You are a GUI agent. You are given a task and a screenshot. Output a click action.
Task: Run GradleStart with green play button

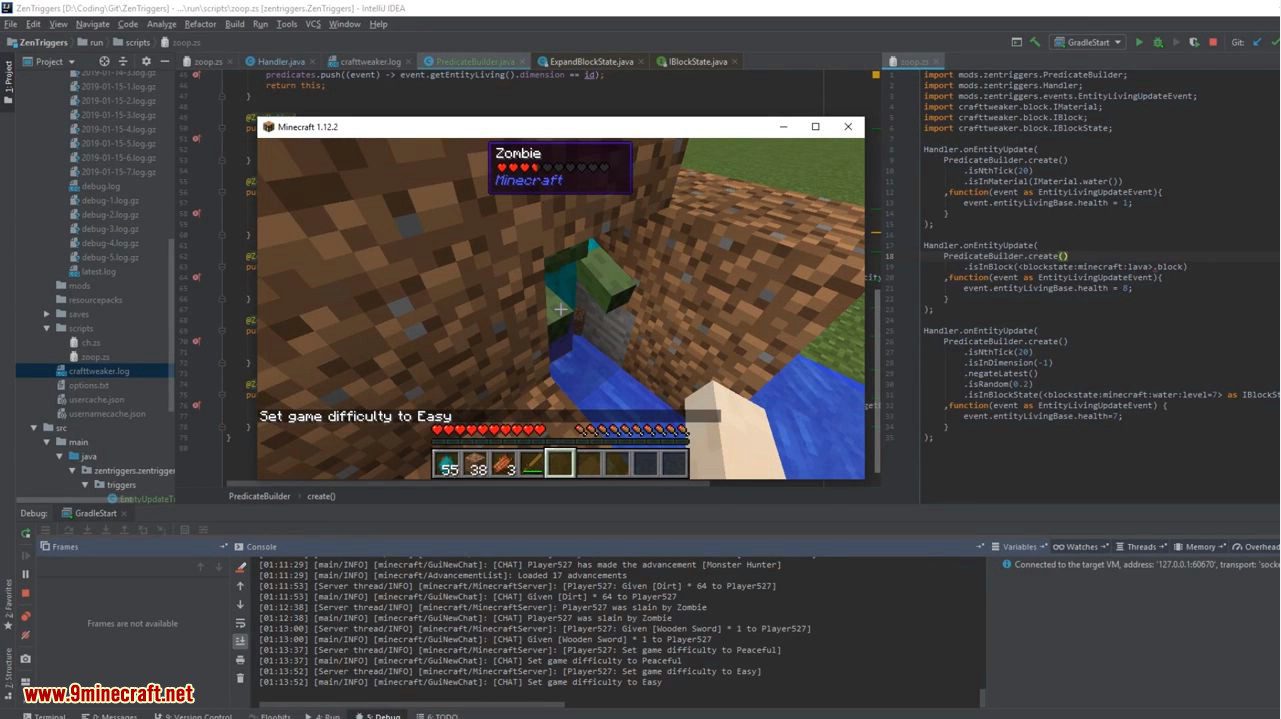click(1139, 42)
